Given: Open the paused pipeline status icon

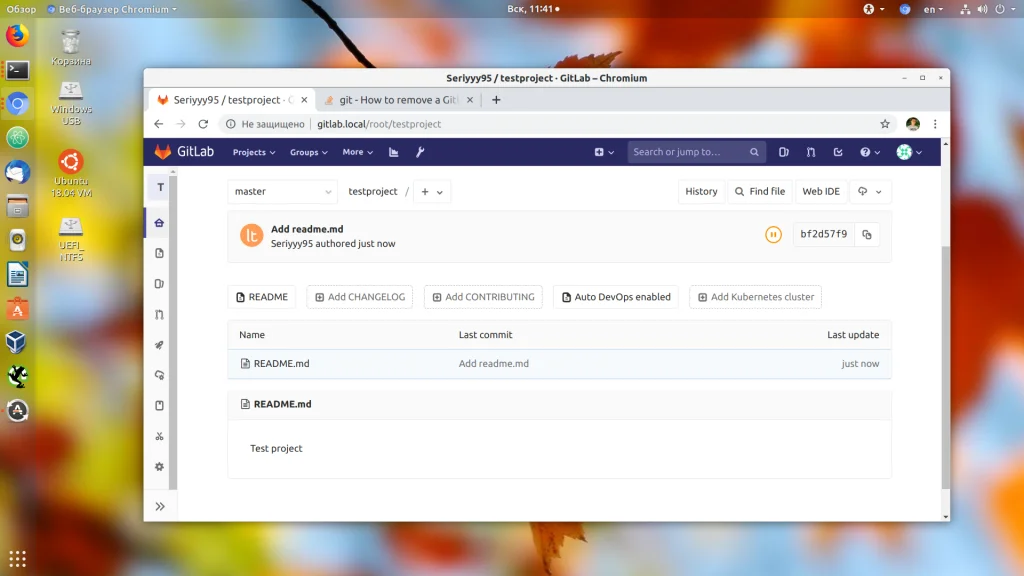Looking at the screenshot, I should pos(773,234).
